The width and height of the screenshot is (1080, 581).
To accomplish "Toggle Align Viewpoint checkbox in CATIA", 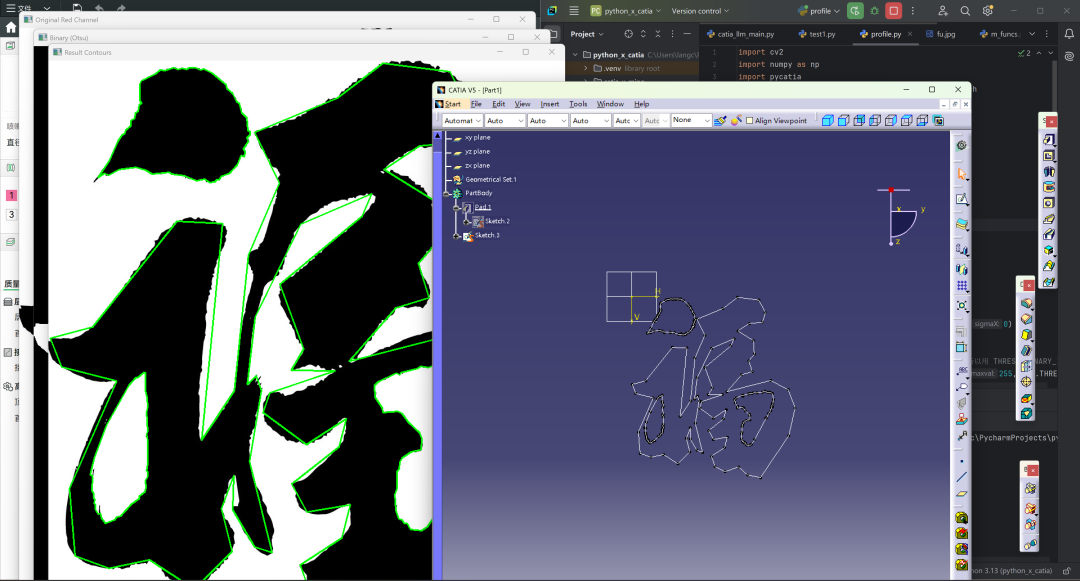I will point(749,120).
